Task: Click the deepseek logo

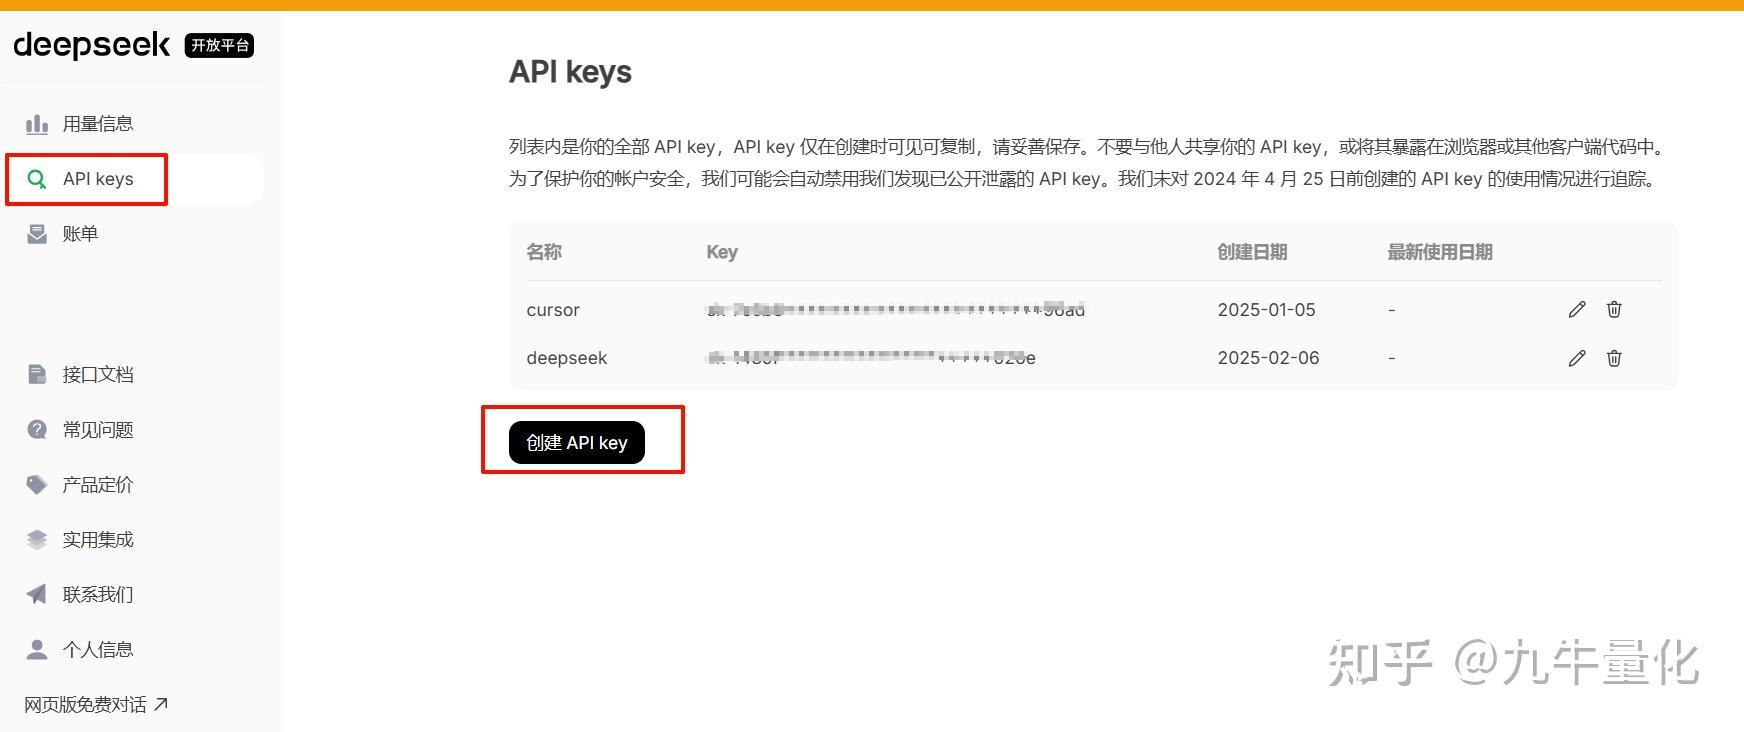Action: 92,45
